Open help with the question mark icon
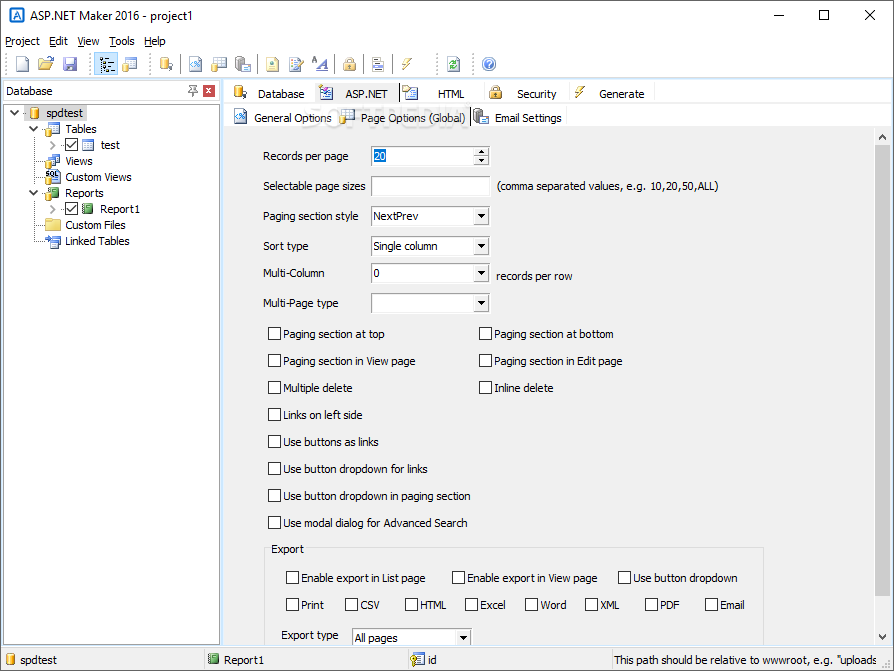 click(489, 64)
